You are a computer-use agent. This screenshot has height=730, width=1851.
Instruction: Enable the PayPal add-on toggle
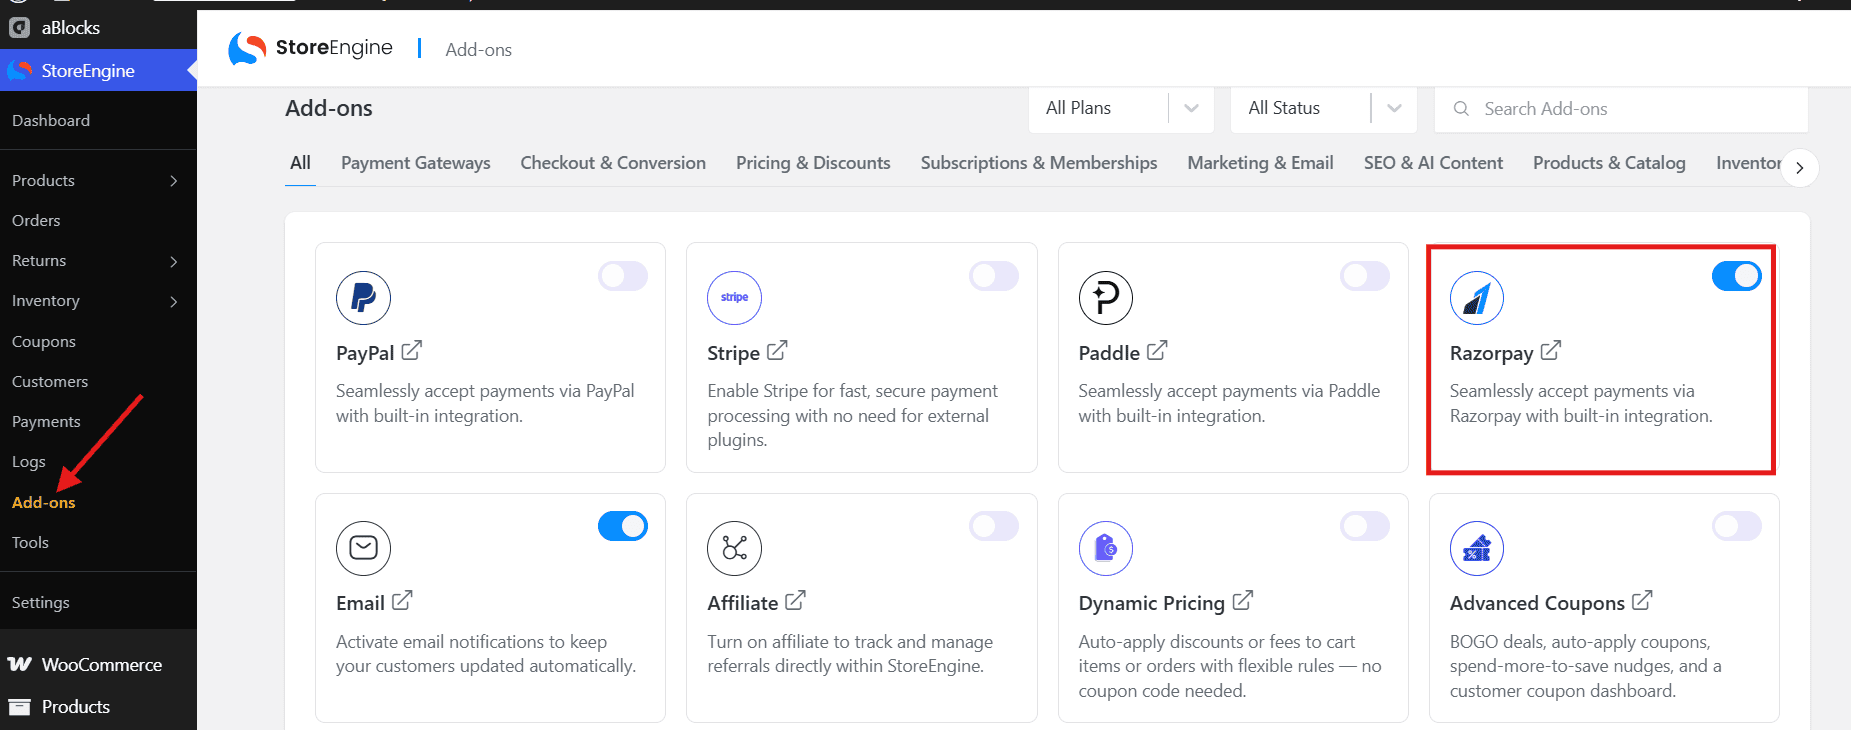coord(623,276)
